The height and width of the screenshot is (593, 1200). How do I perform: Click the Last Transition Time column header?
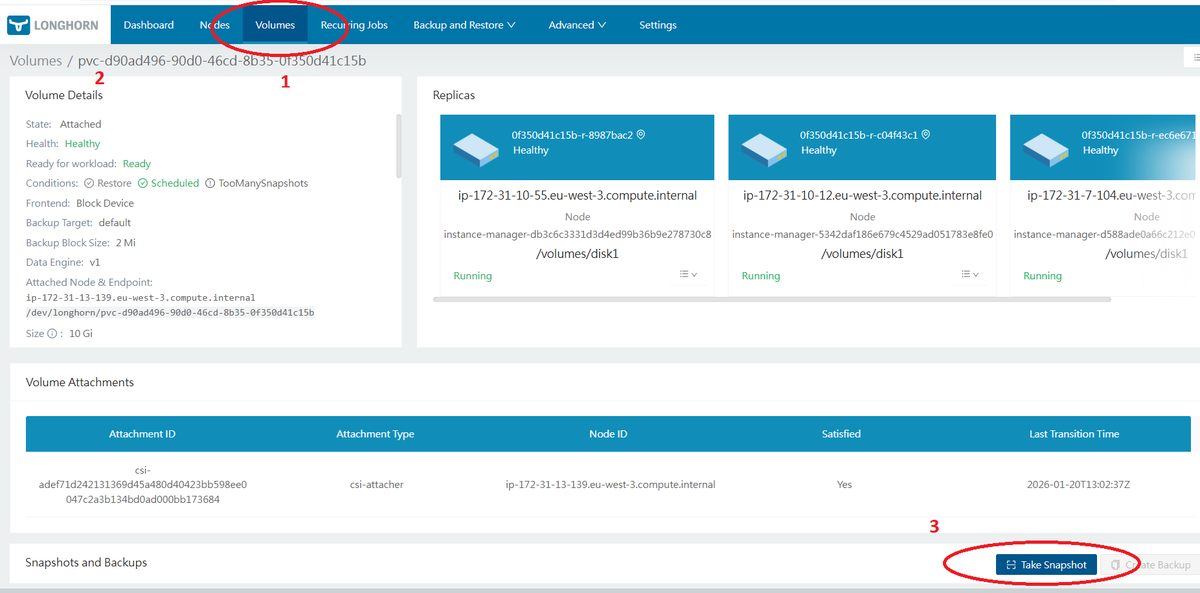tap(1074, 434)
